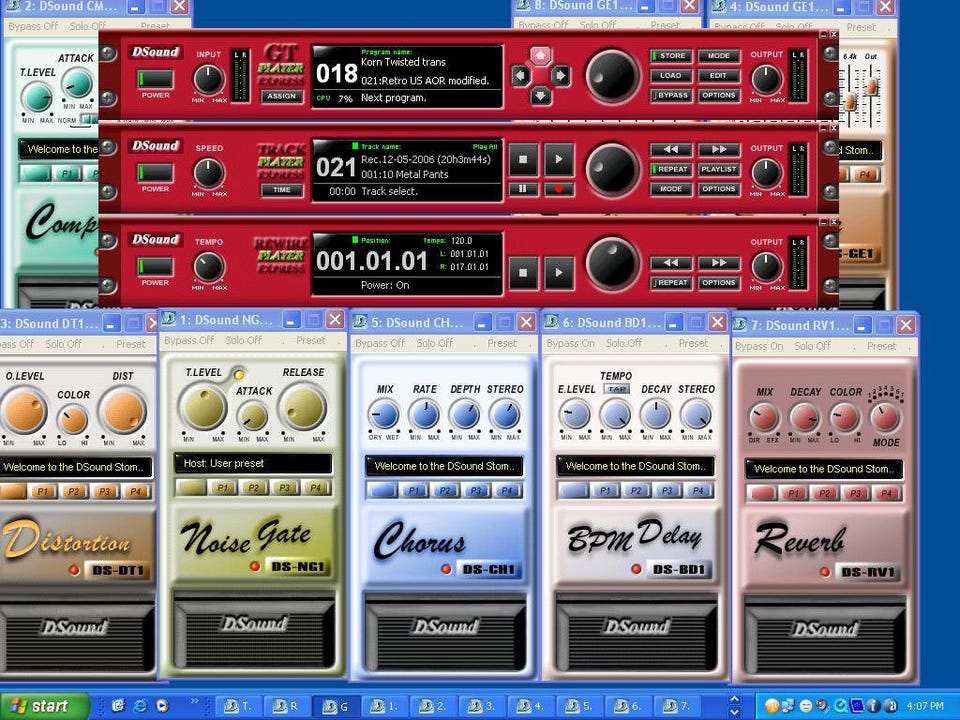Rewind the Track Player
Image resolution: width=960 pixels, height=720 pixels.
click(671, 150)
